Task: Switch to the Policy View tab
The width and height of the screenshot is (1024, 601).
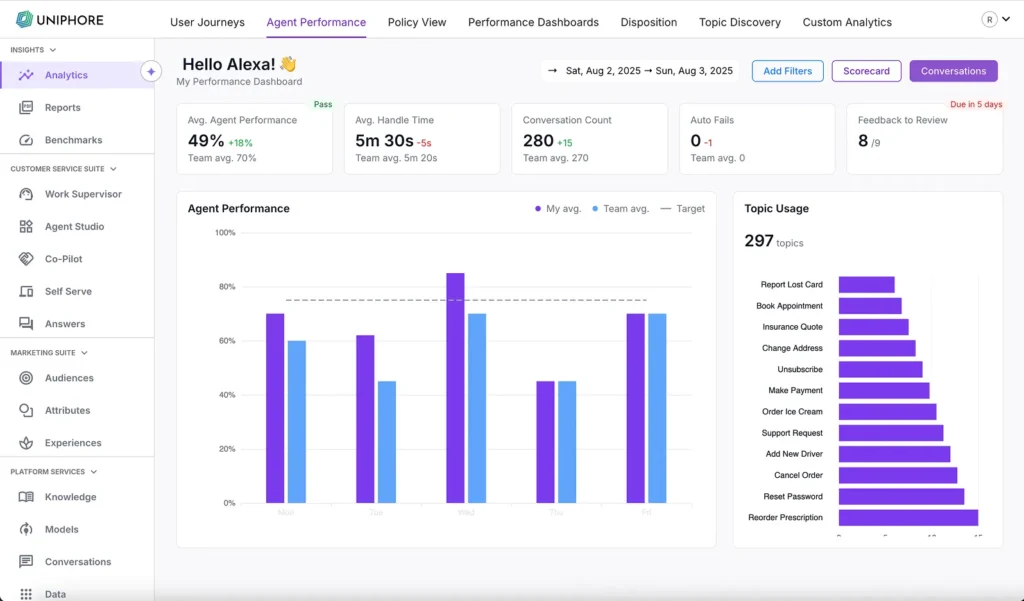Action: (x=417, y=22)
